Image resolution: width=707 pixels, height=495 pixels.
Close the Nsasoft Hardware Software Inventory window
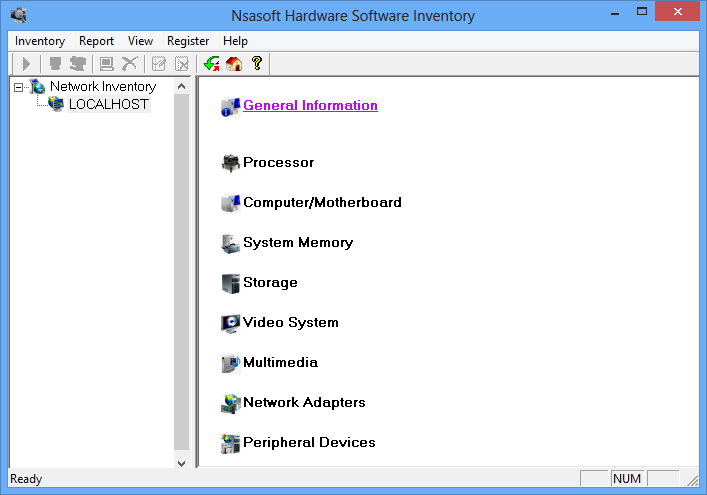tap(677, 12)
